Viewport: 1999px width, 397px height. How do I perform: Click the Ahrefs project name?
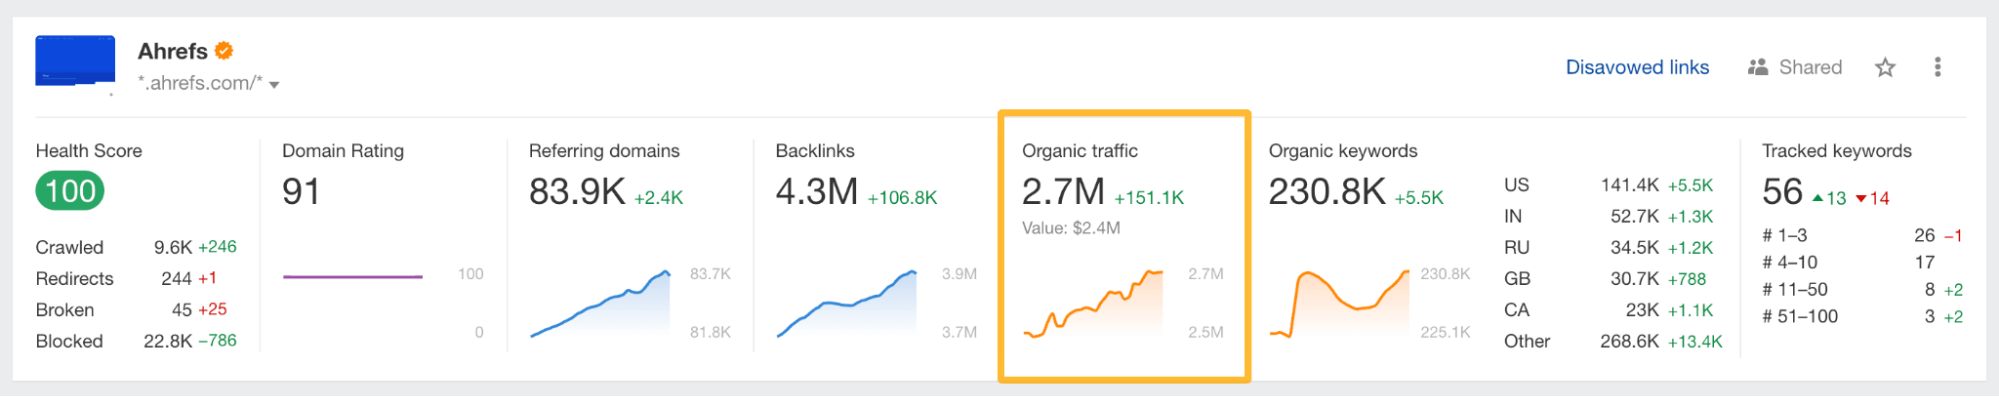pyautogui.click(x=172, y=51)
